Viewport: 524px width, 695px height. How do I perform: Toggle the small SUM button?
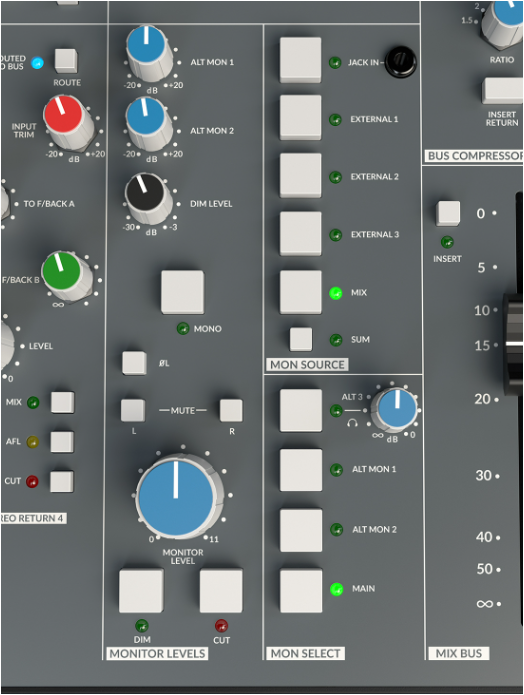[301, 339]
